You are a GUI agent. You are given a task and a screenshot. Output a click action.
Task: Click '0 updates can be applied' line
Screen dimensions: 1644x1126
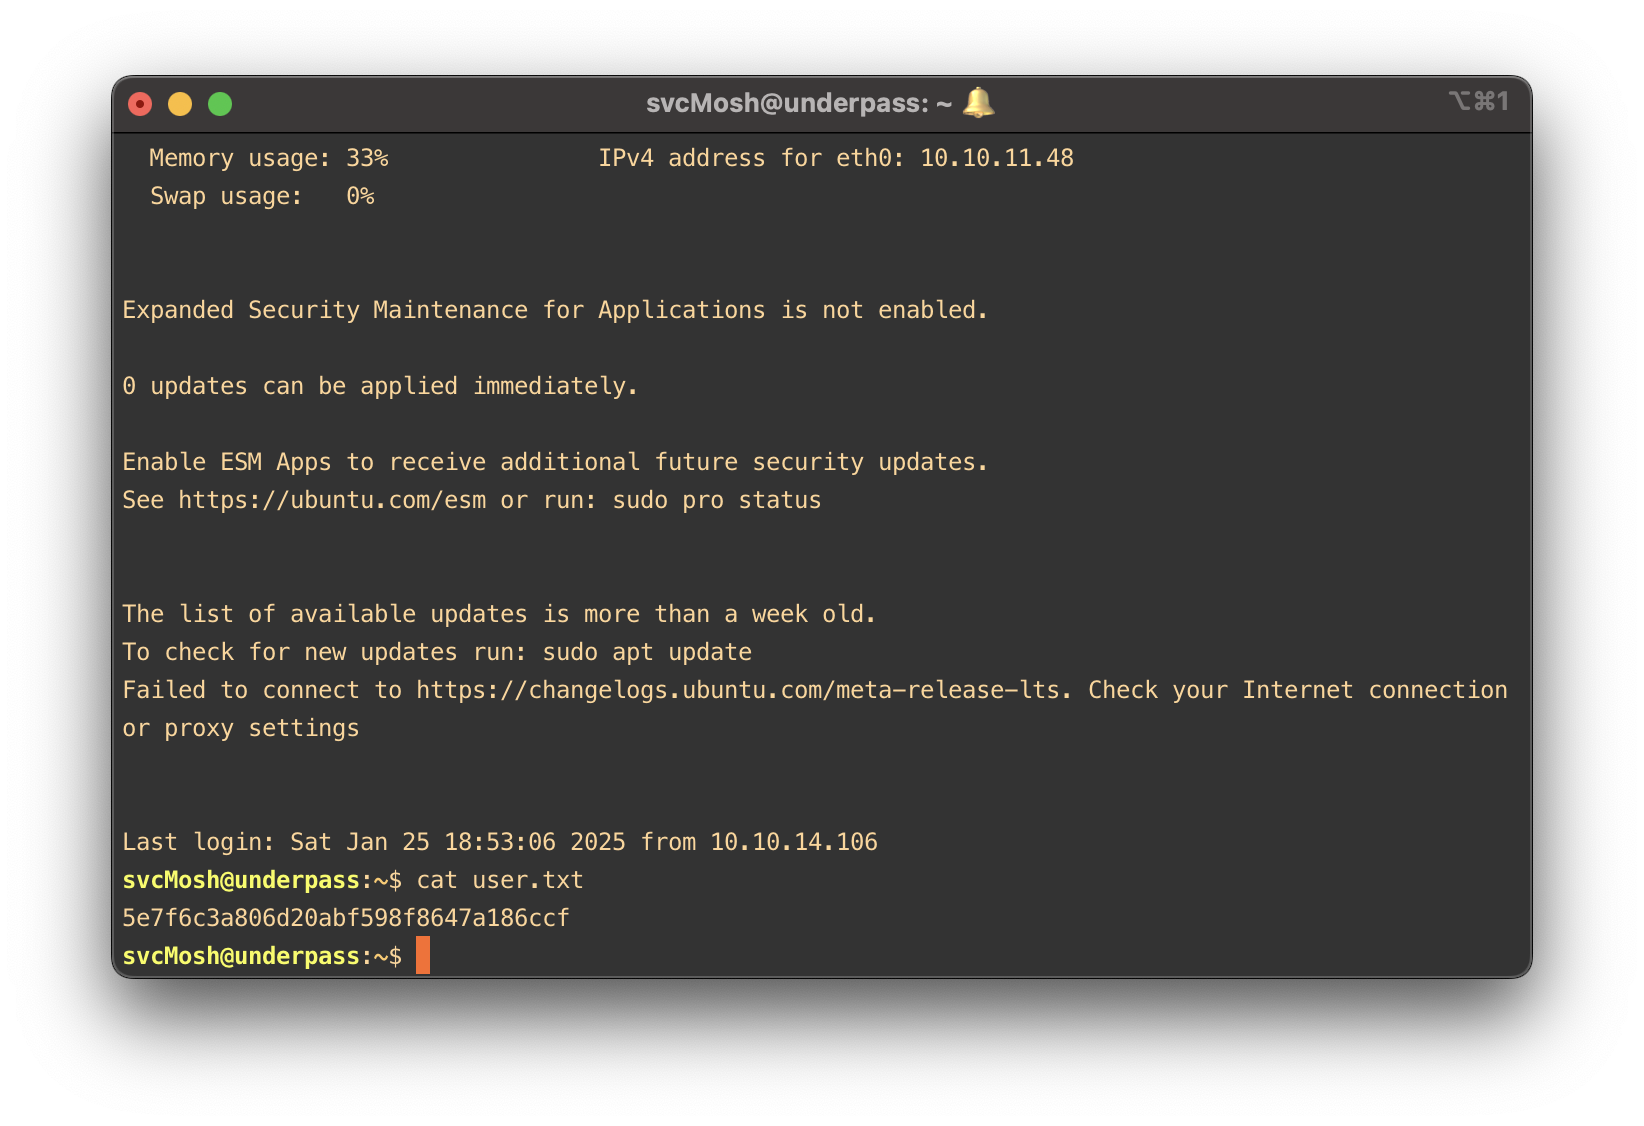pos(380,386)
